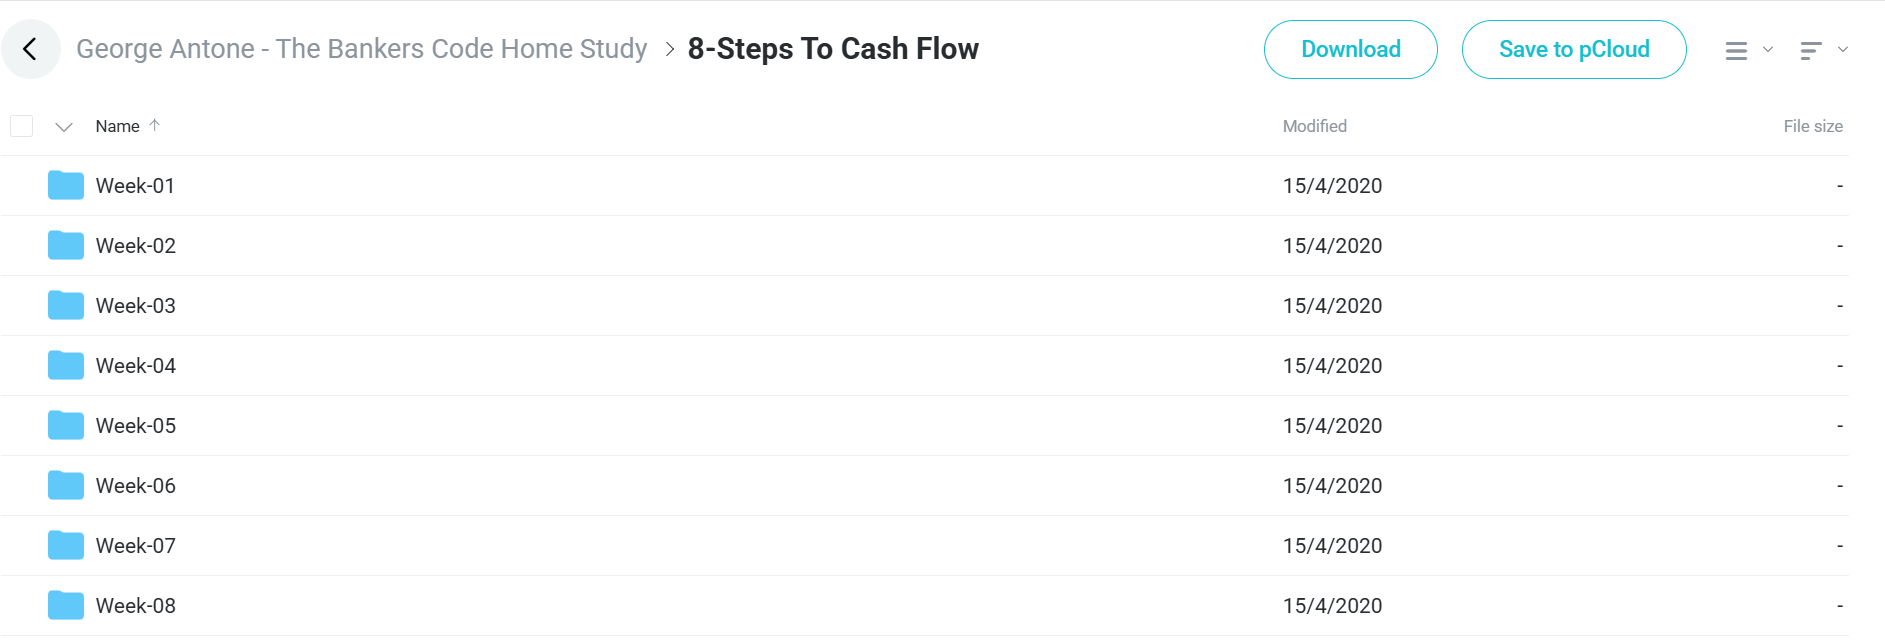Open the Week-05 folder icon
The height and width of the screenshot is (640, 1885).
pos(66,425)
